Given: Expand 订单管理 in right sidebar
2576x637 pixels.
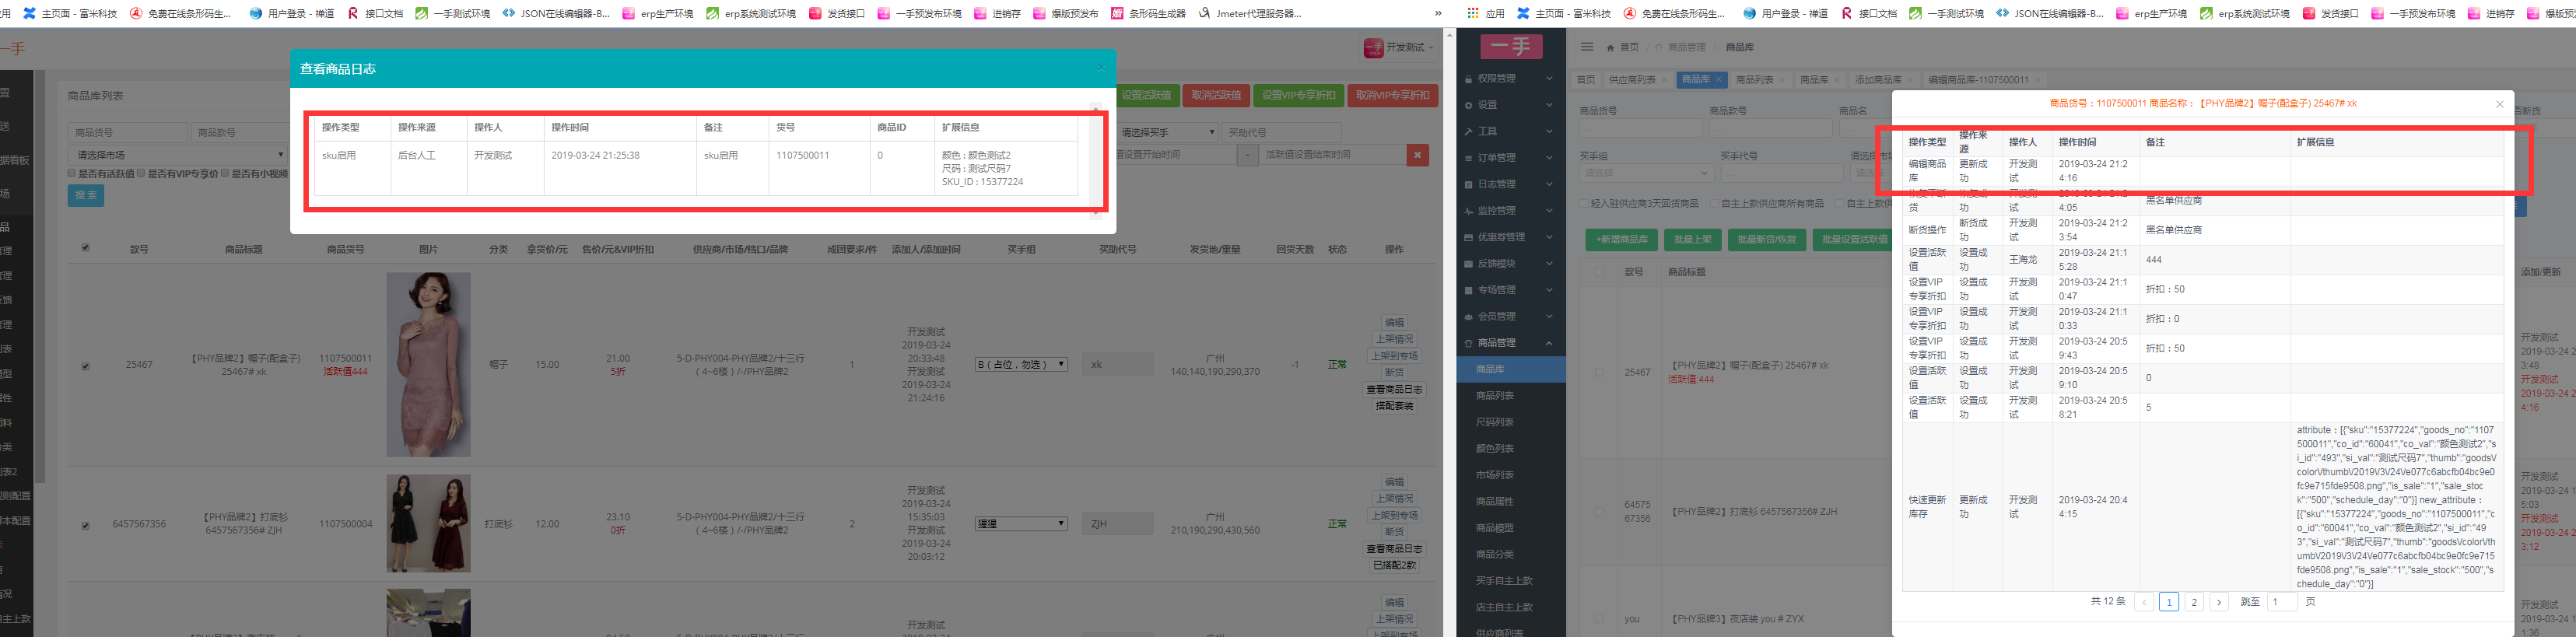Looking at the screenshot, I should tap(1511, 158).
